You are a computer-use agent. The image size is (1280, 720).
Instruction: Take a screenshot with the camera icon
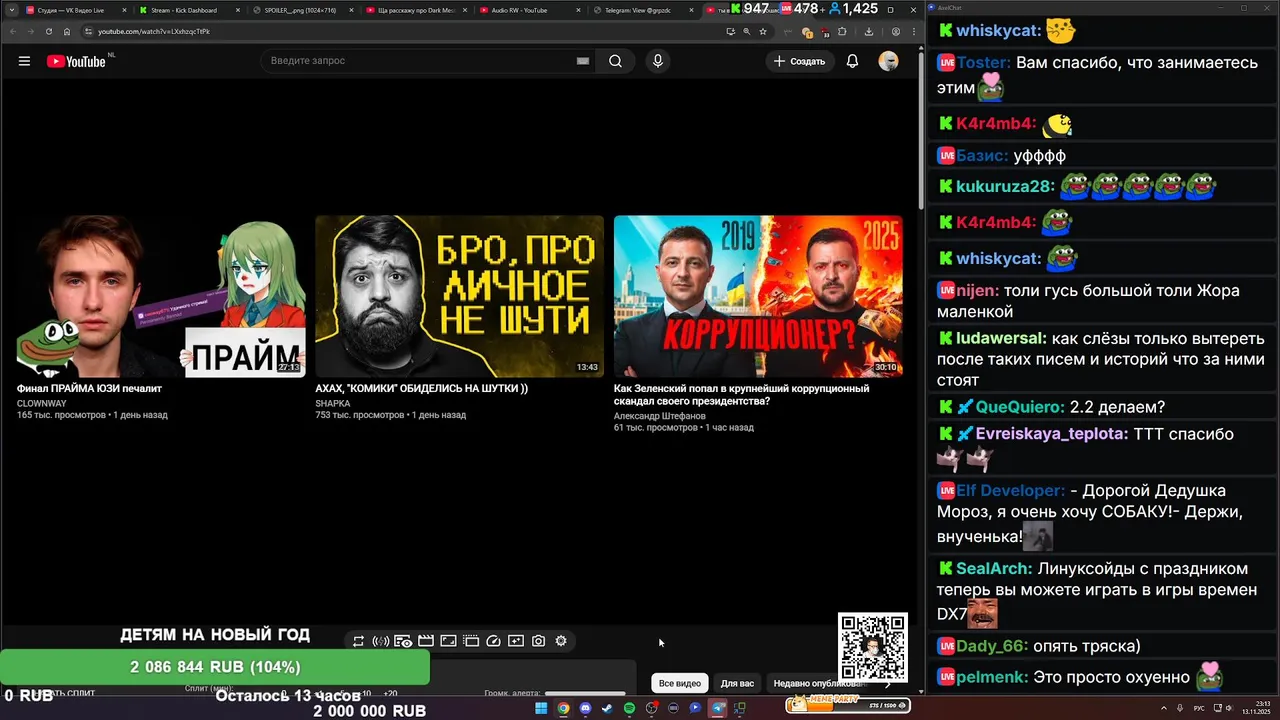539,641
